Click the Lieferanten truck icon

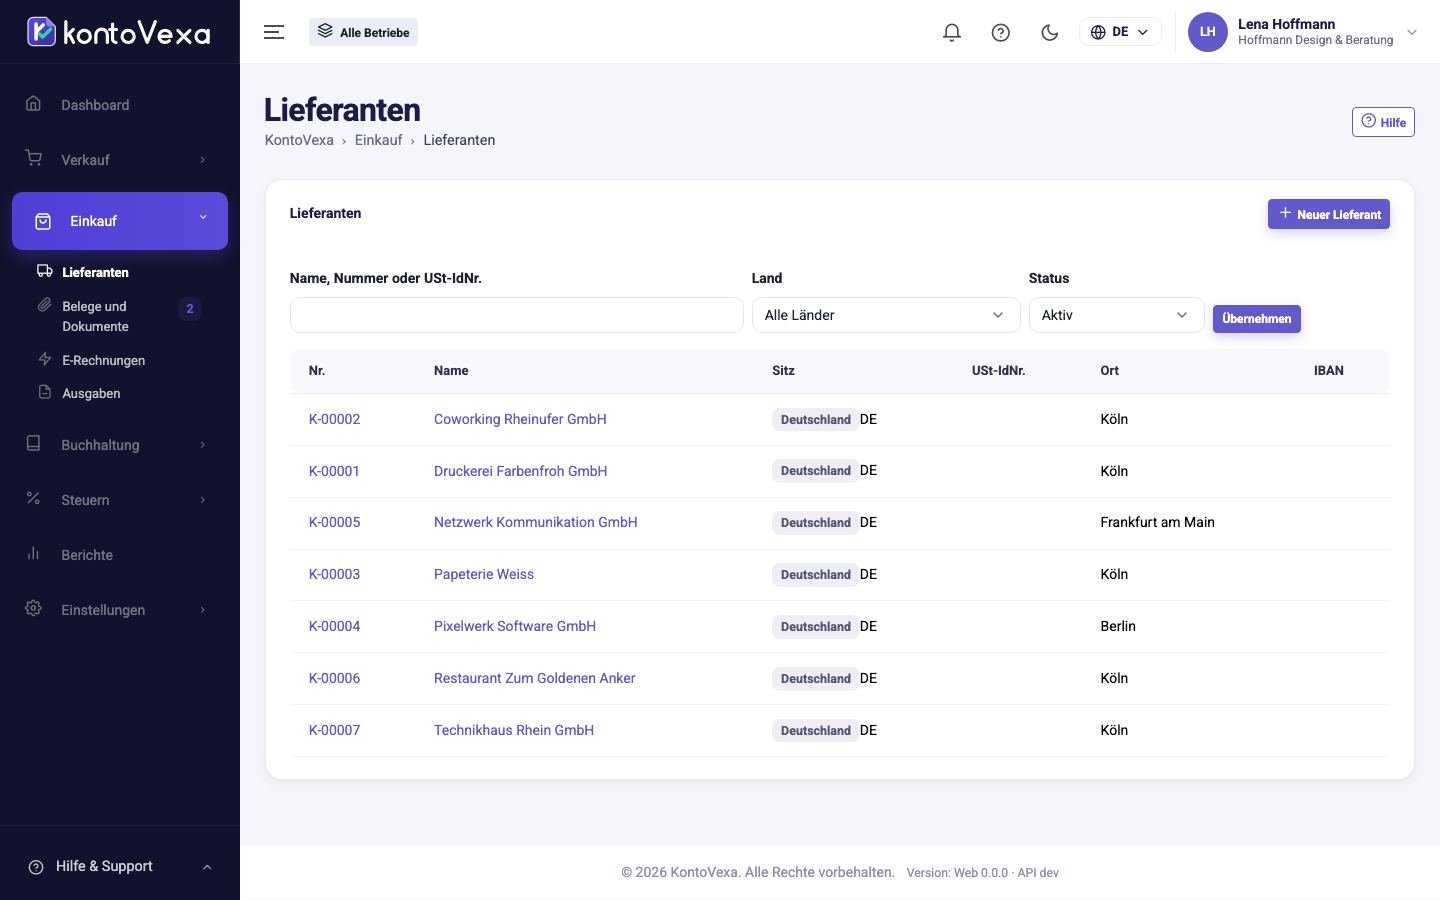click(44, 271)
